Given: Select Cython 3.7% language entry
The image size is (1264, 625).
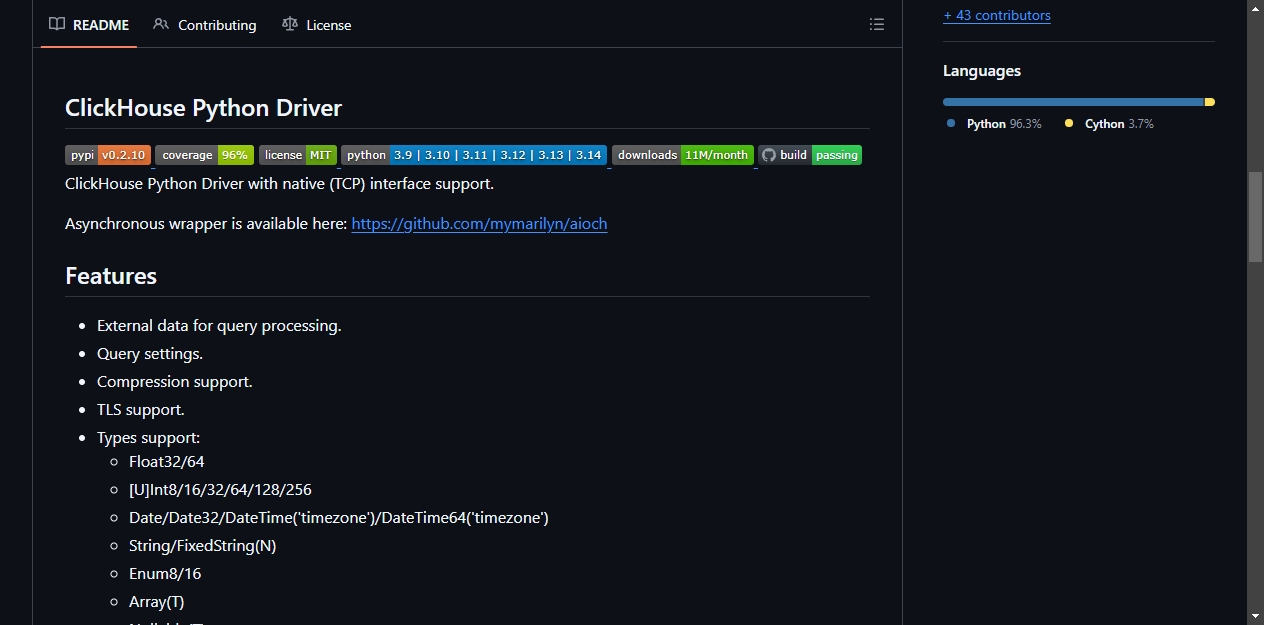Looking at the screenshot, I should [1109, 124].
